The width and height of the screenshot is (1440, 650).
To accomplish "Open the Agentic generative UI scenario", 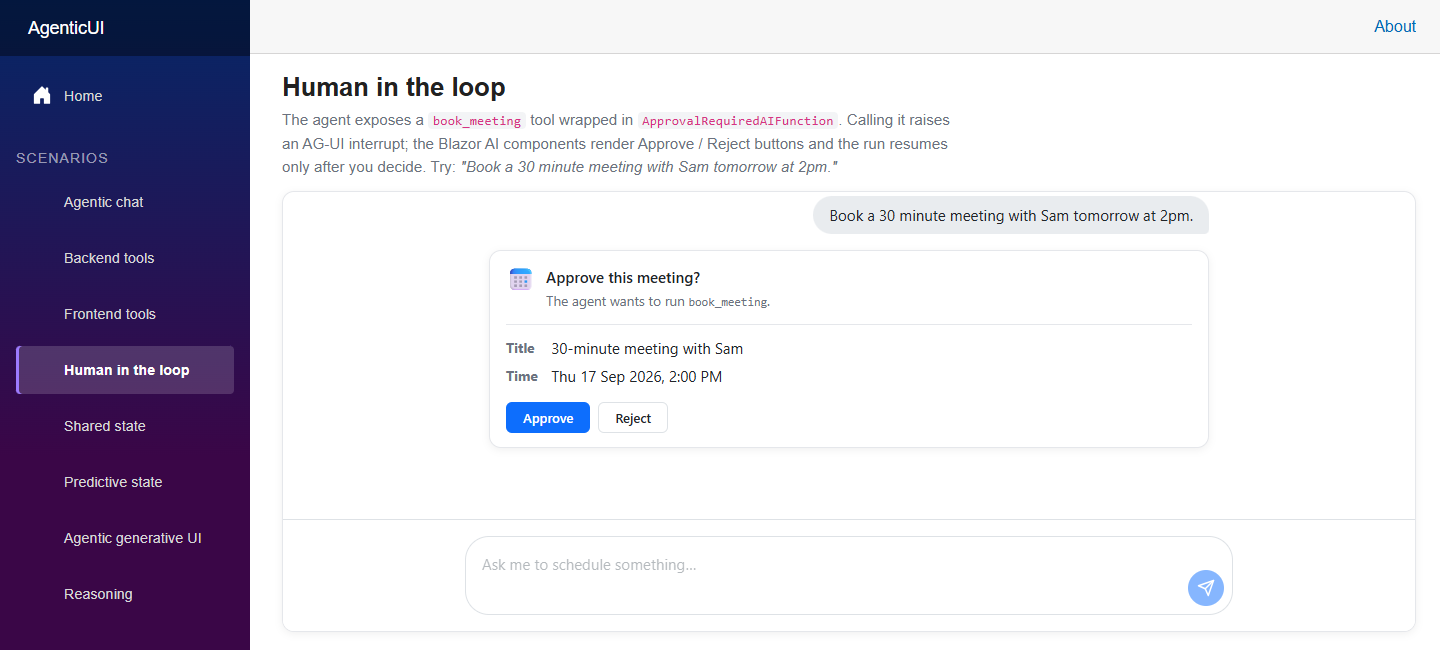I will (125, 538).
